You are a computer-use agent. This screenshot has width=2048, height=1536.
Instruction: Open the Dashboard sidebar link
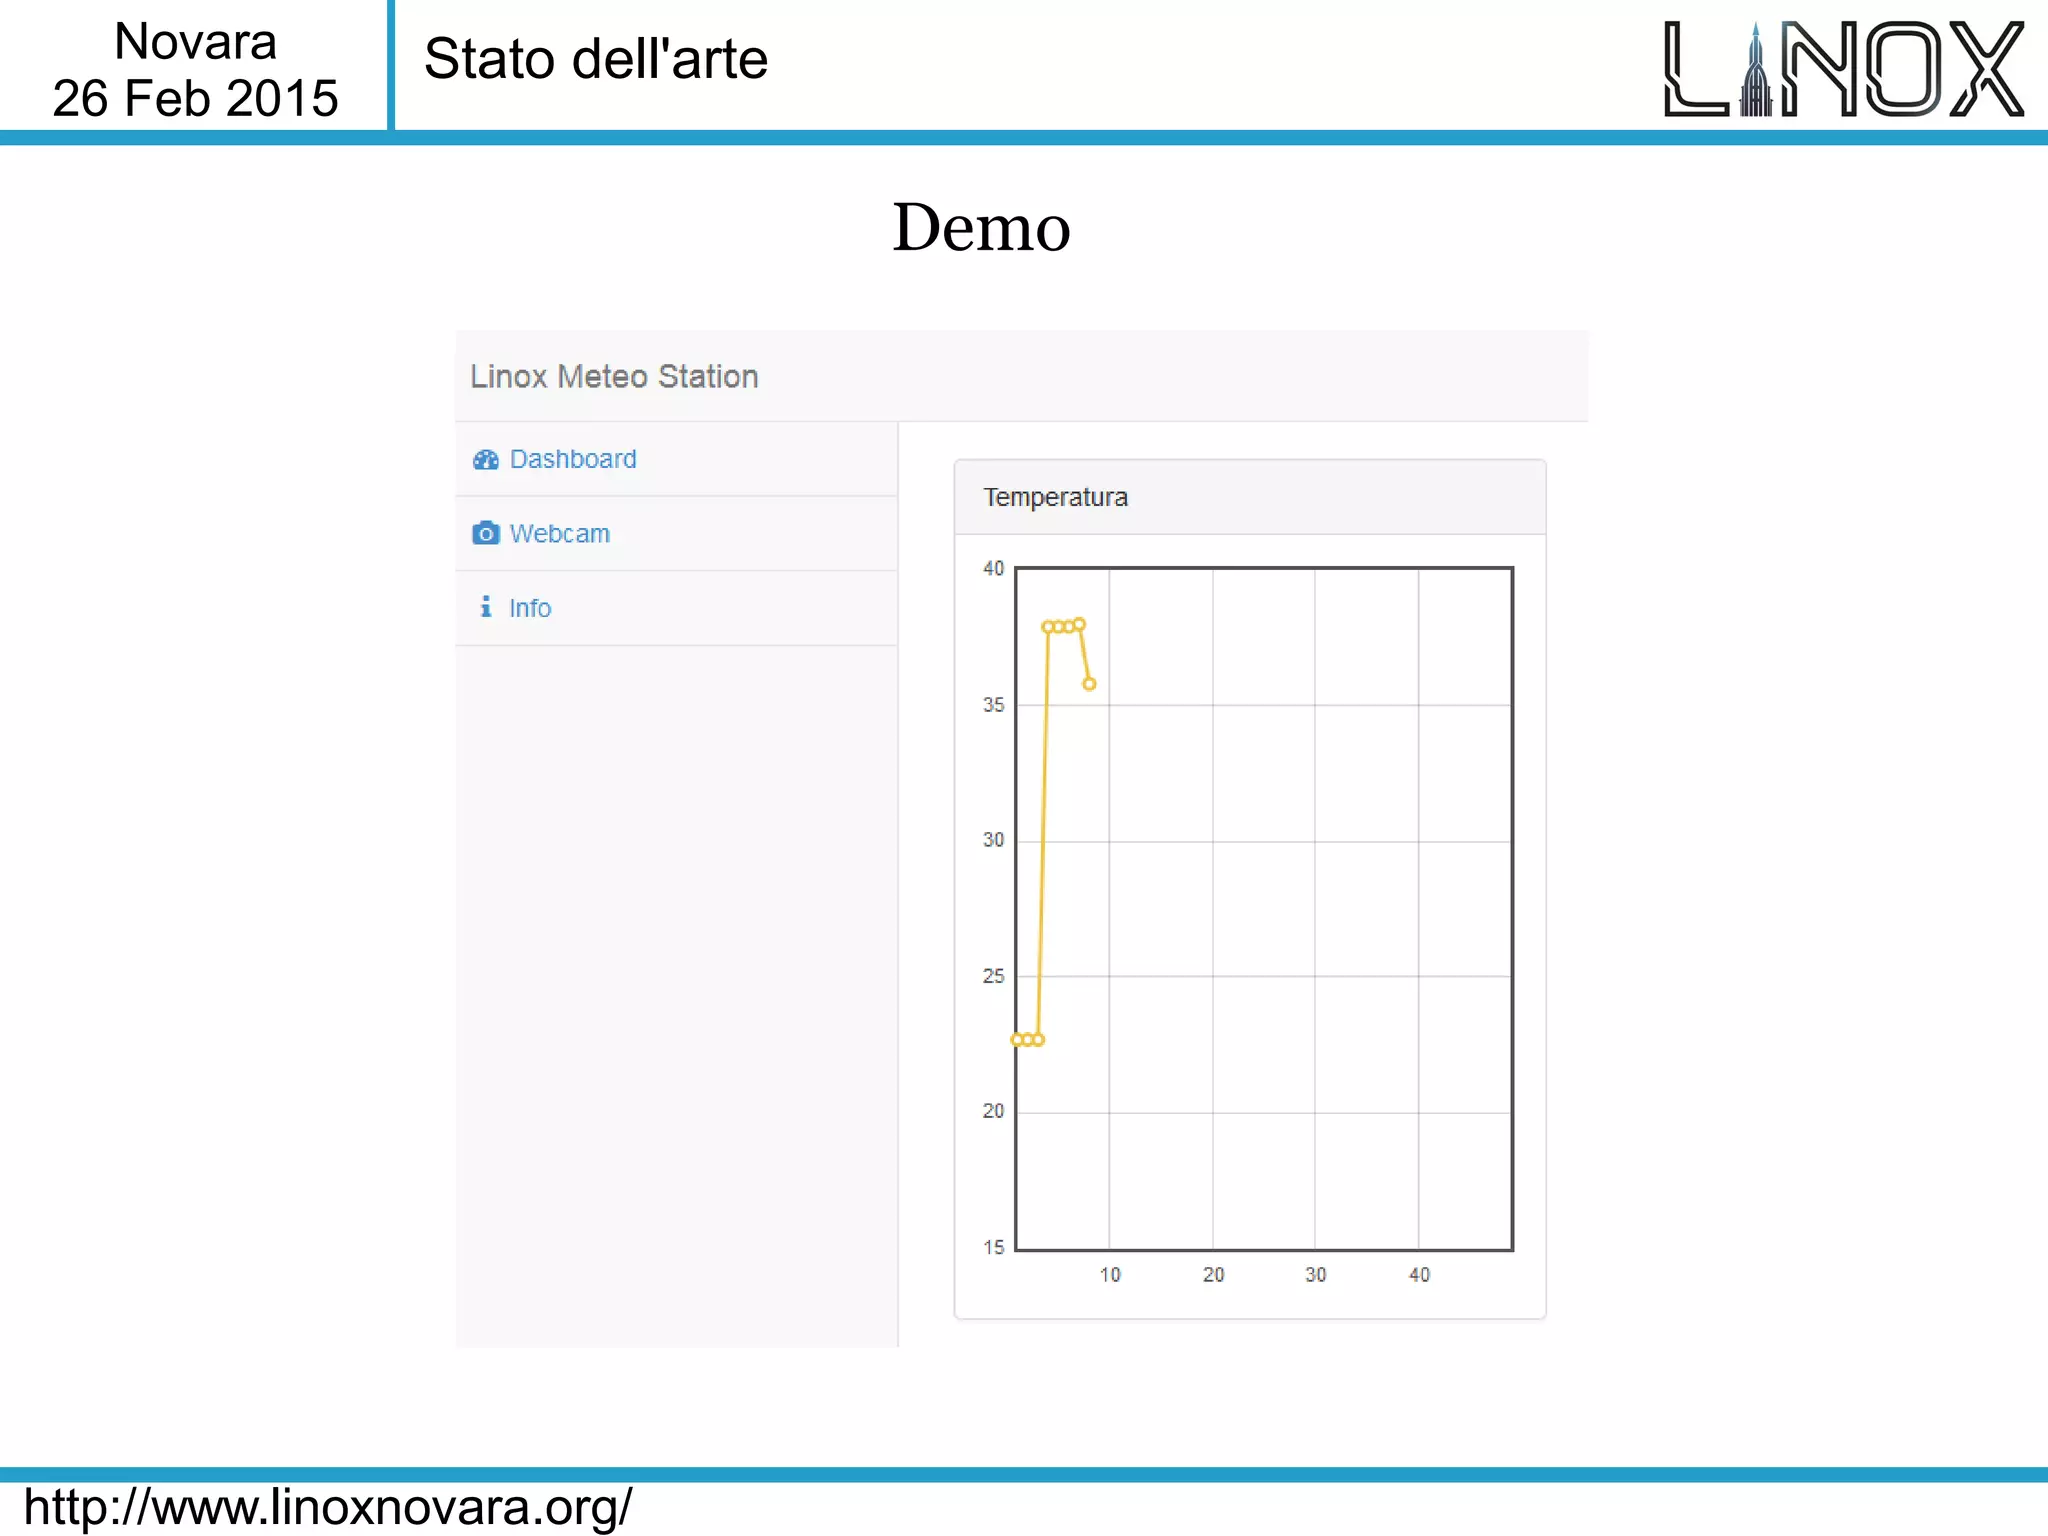[573, 459]
